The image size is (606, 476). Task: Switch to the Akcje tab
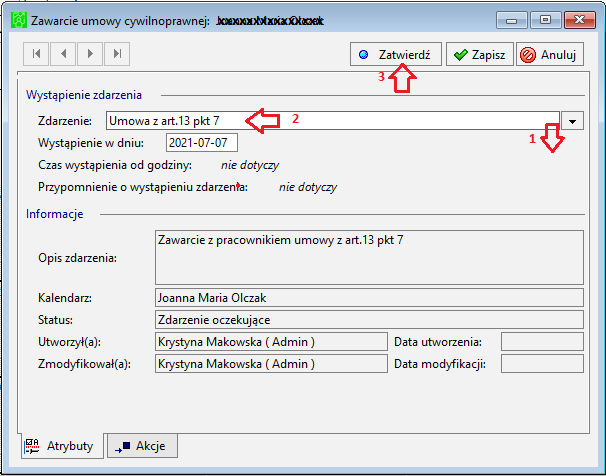[142, 446]
